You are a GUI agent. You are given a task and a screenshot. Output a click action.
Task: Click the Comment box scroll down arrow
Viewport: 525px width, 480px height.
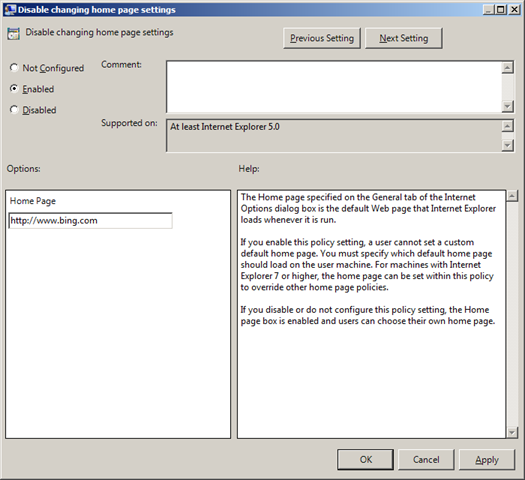(x=508, y=106)
